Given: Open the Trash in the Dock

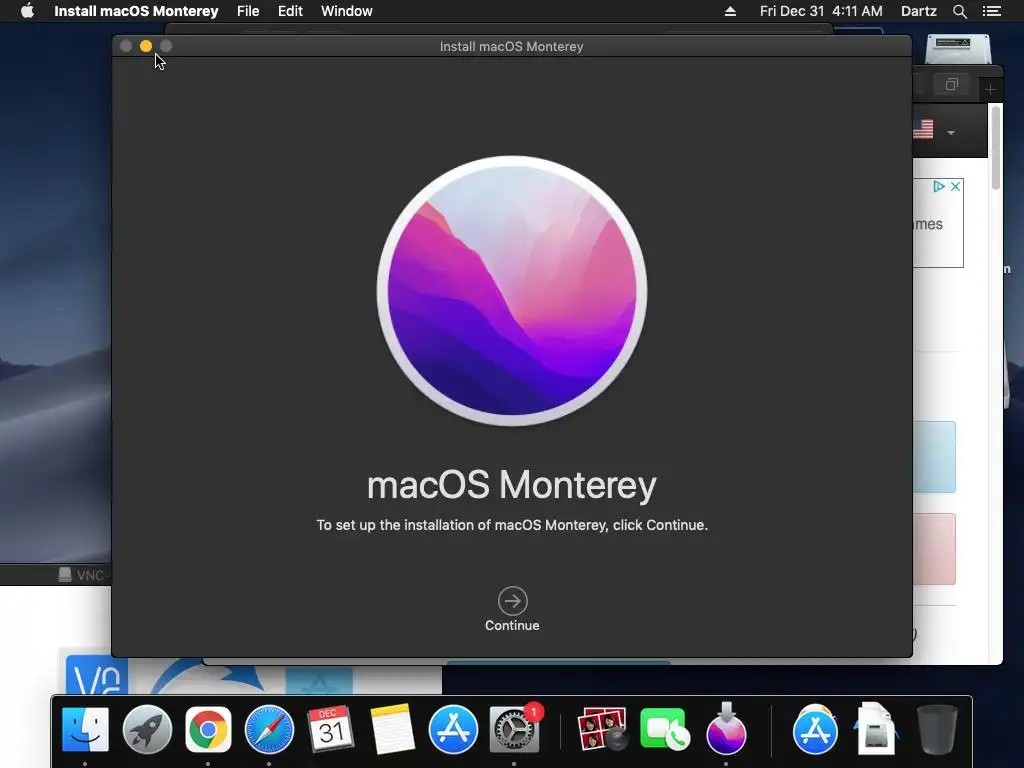Looking at the screenshot, I should coord(937,729).
